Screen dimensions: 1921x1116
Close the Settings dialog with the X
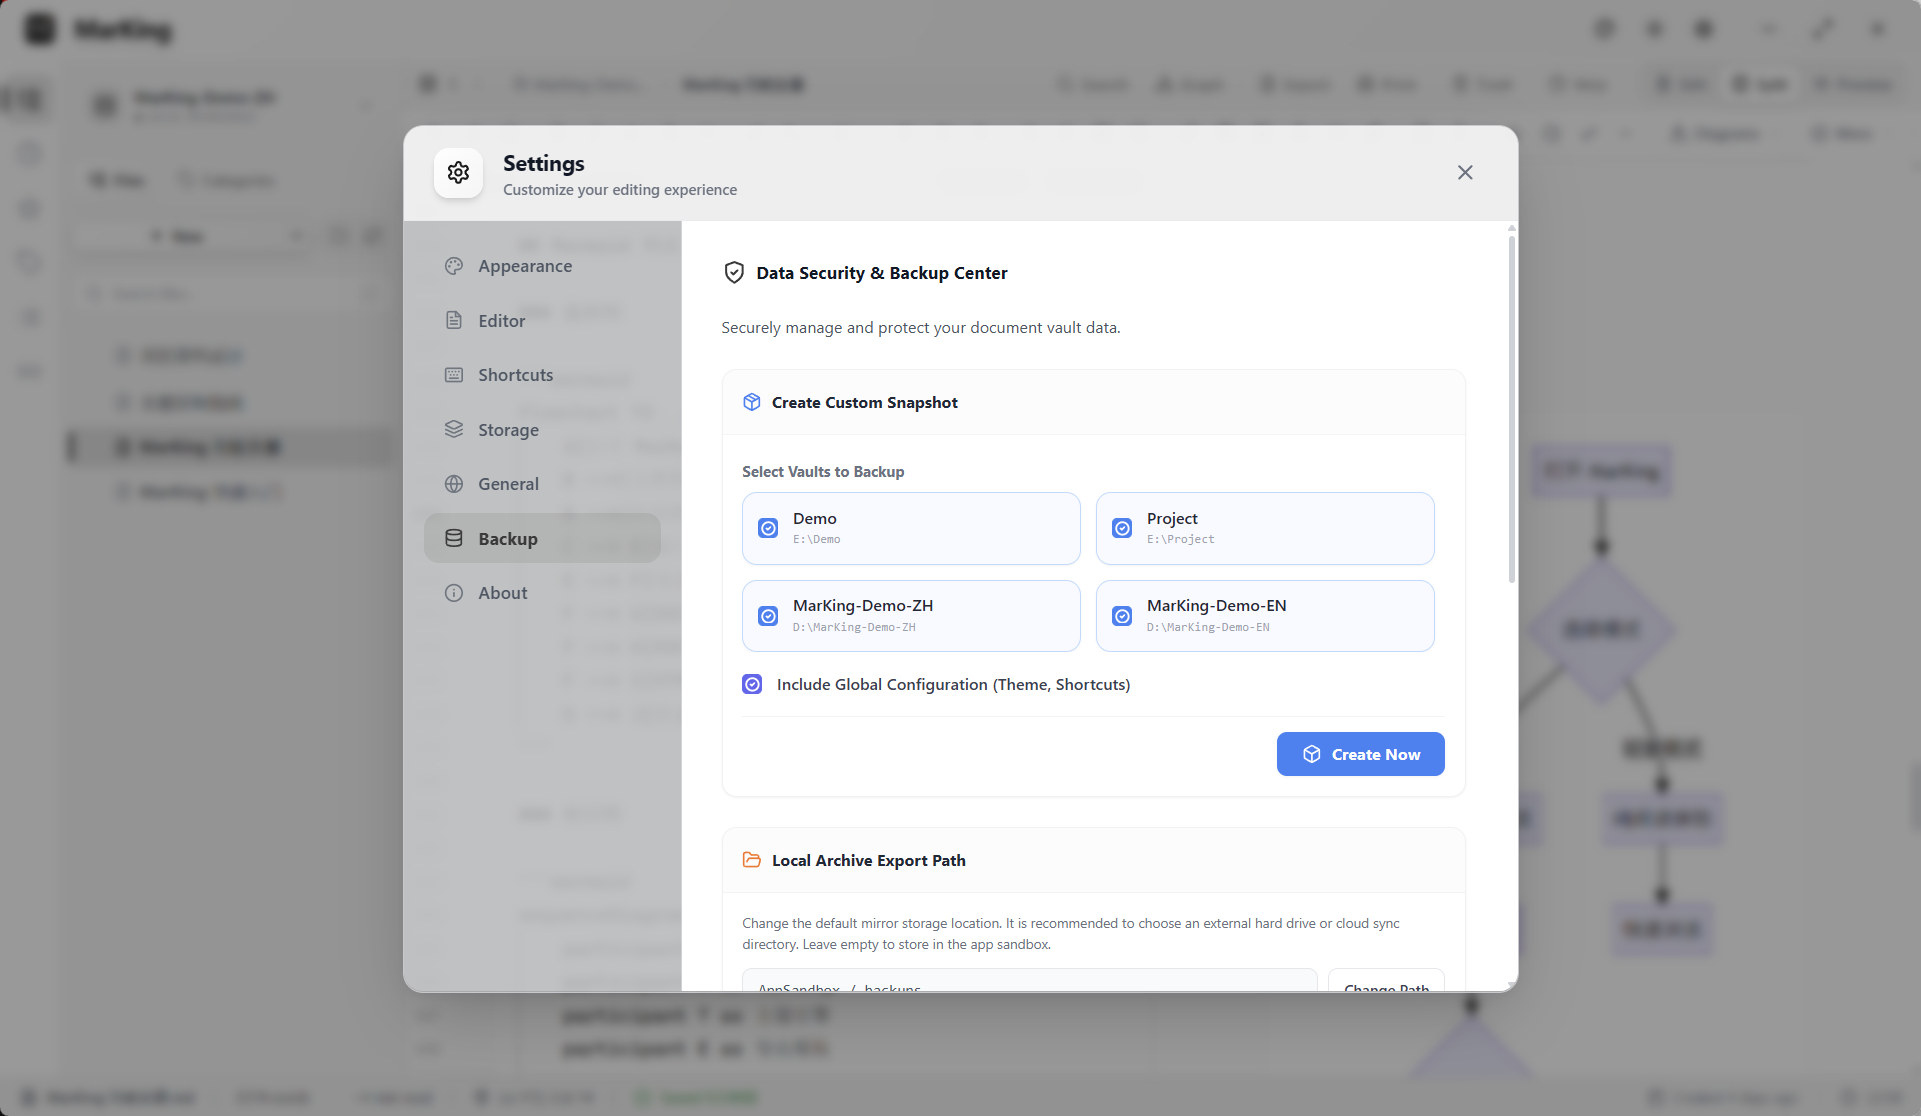point(1465,173)
